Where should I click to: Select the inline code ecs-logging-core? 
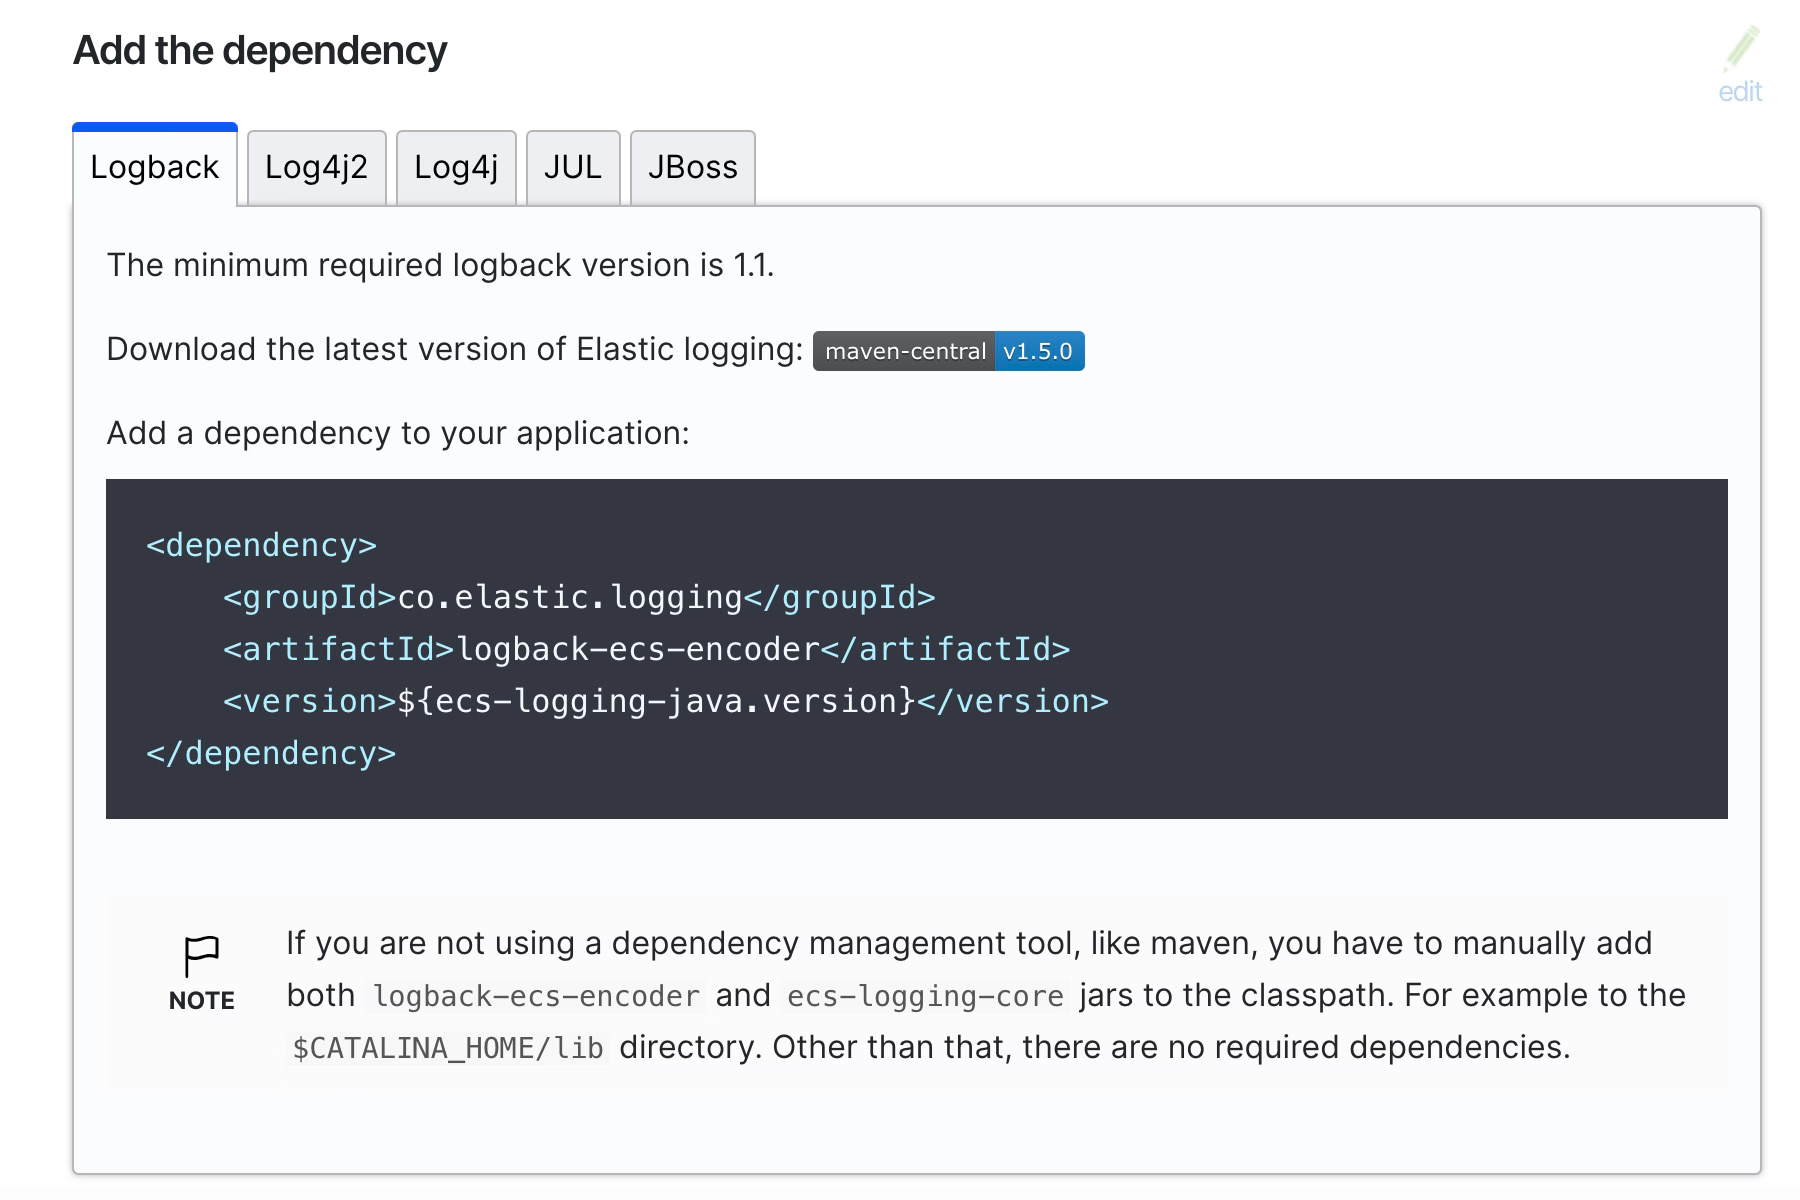pyautogui.click(x=925, y=996)
